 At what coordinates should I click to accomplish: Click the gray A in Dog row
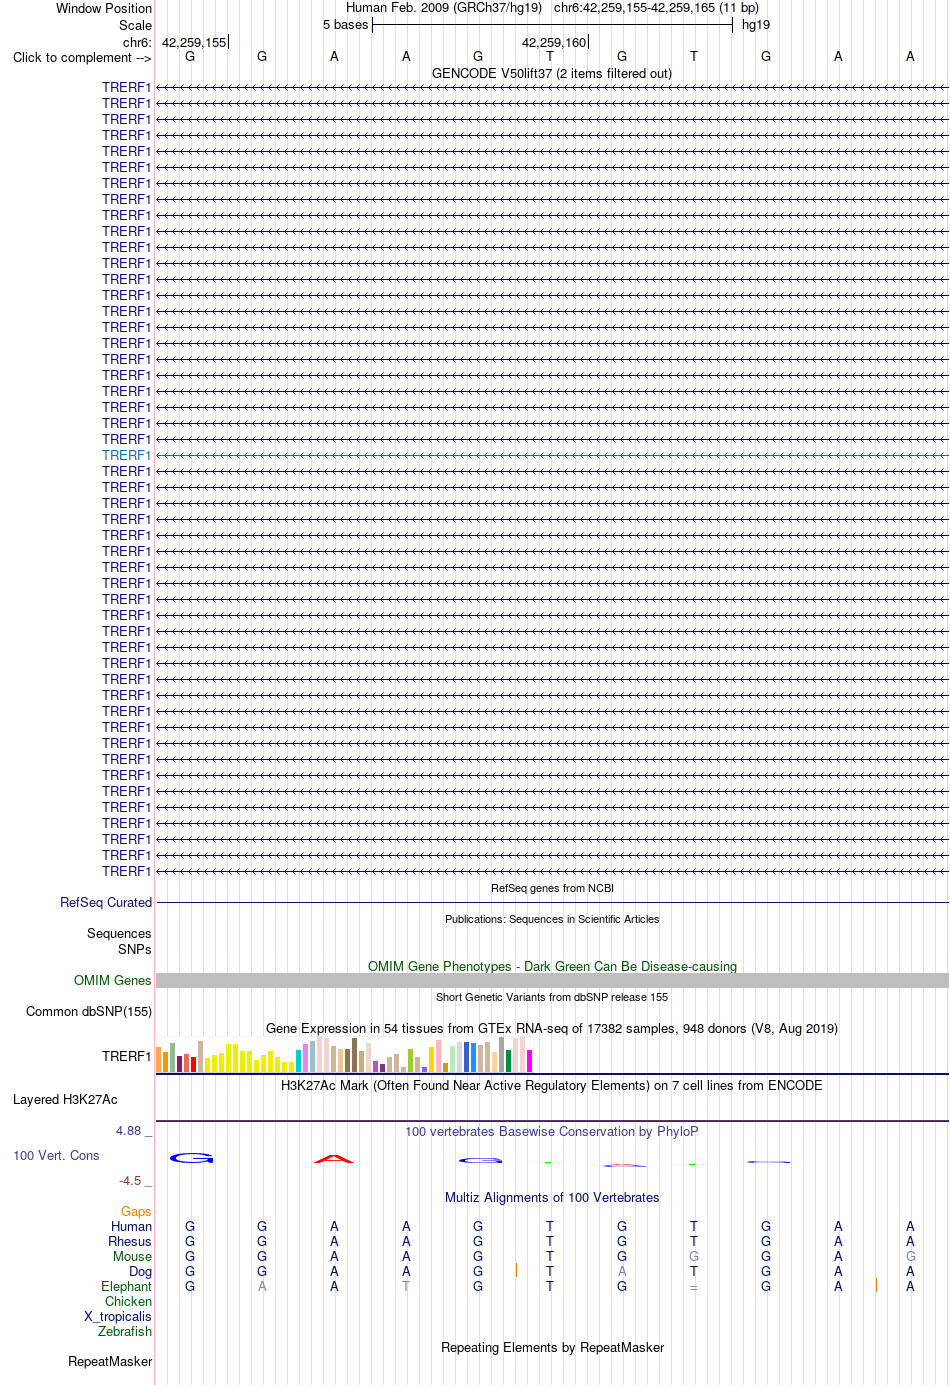(622, 1271)
